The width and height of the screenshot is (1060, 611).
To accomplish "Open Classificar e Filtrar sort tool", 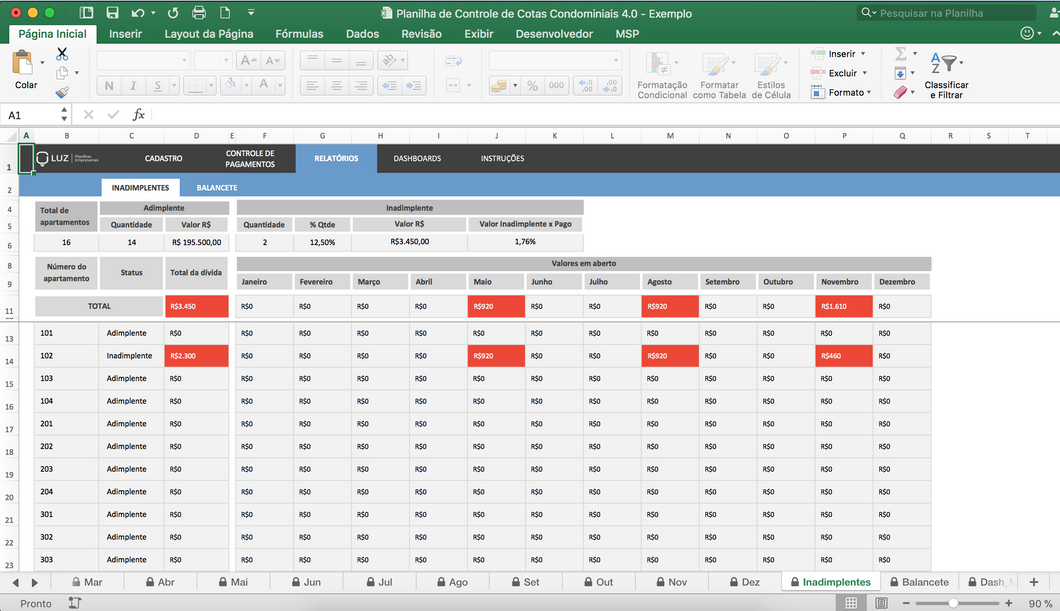I will click(x=945, y=75).
